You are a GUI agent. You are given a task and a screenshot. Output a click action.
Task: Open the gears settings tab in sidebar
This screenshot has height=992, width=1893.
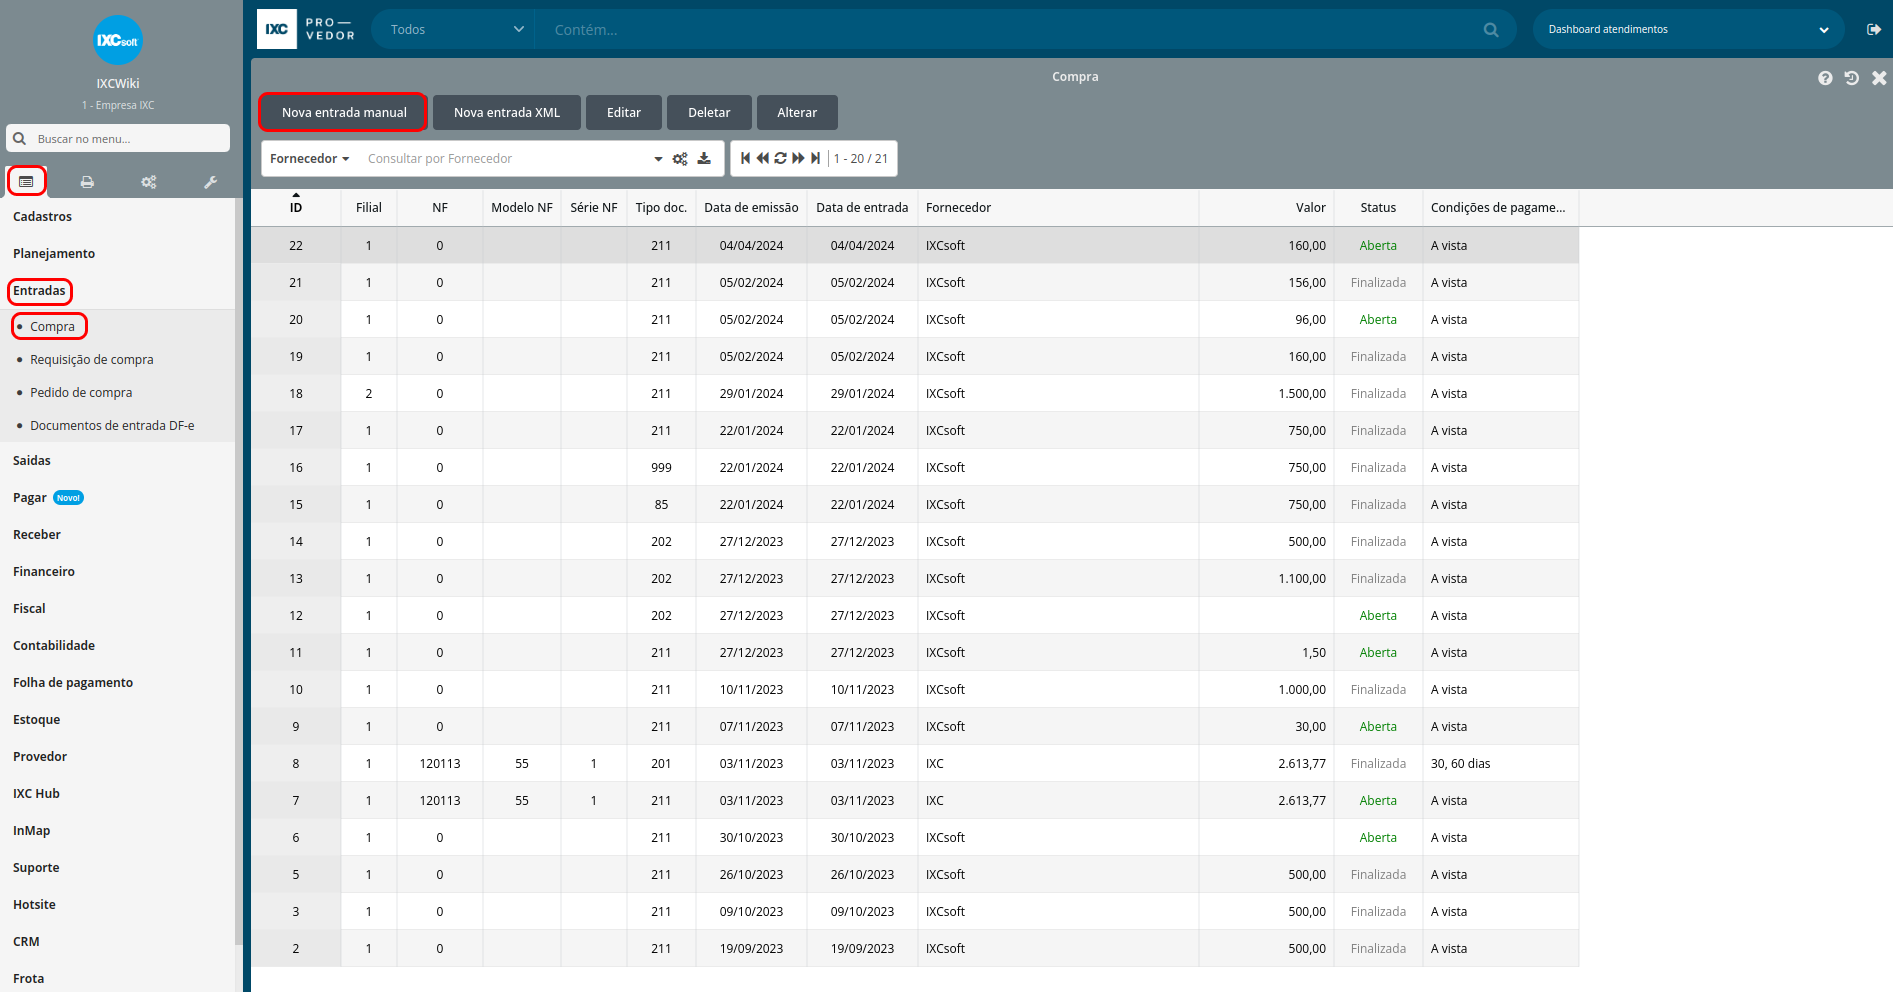click(149, 182)
